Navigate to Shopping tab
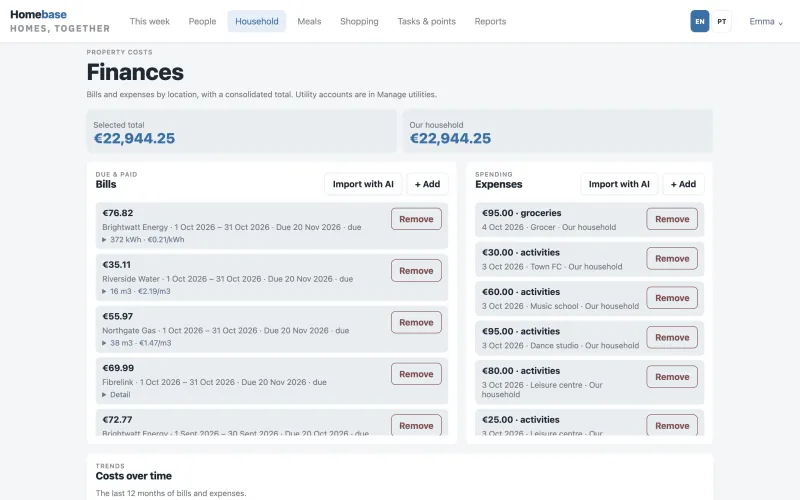 click(359, 21)
